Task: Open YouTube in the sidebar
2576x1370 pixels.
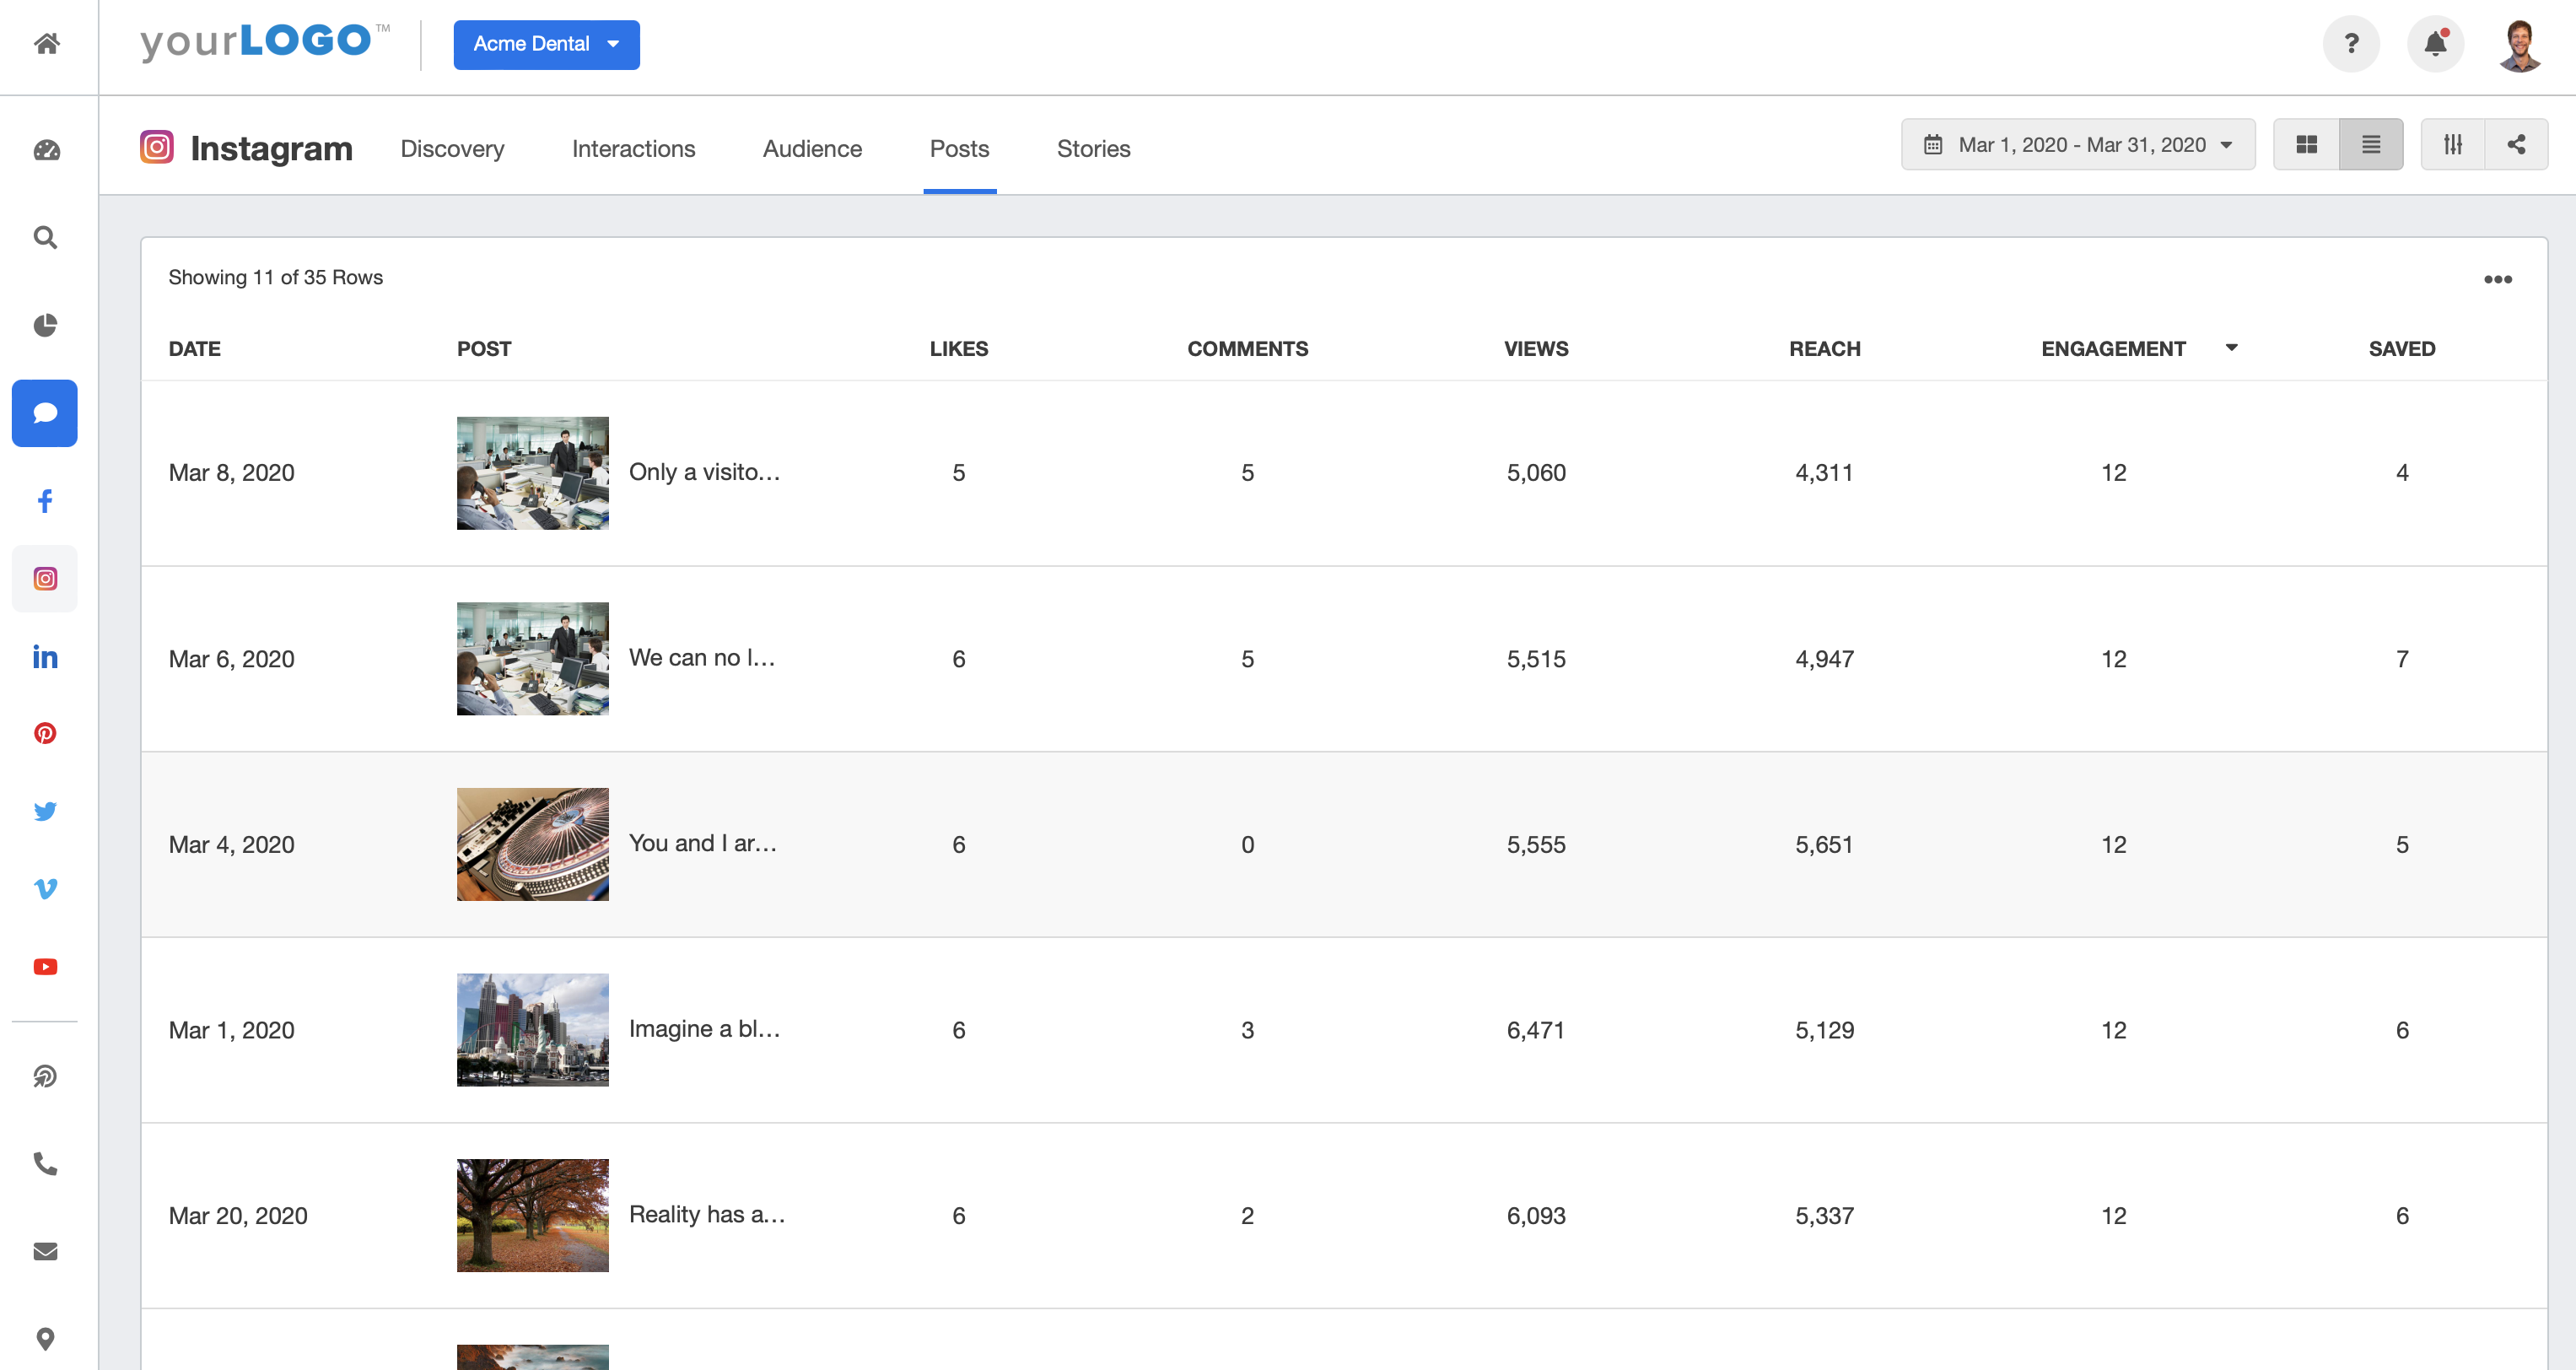Action: (x=45, y=967)
